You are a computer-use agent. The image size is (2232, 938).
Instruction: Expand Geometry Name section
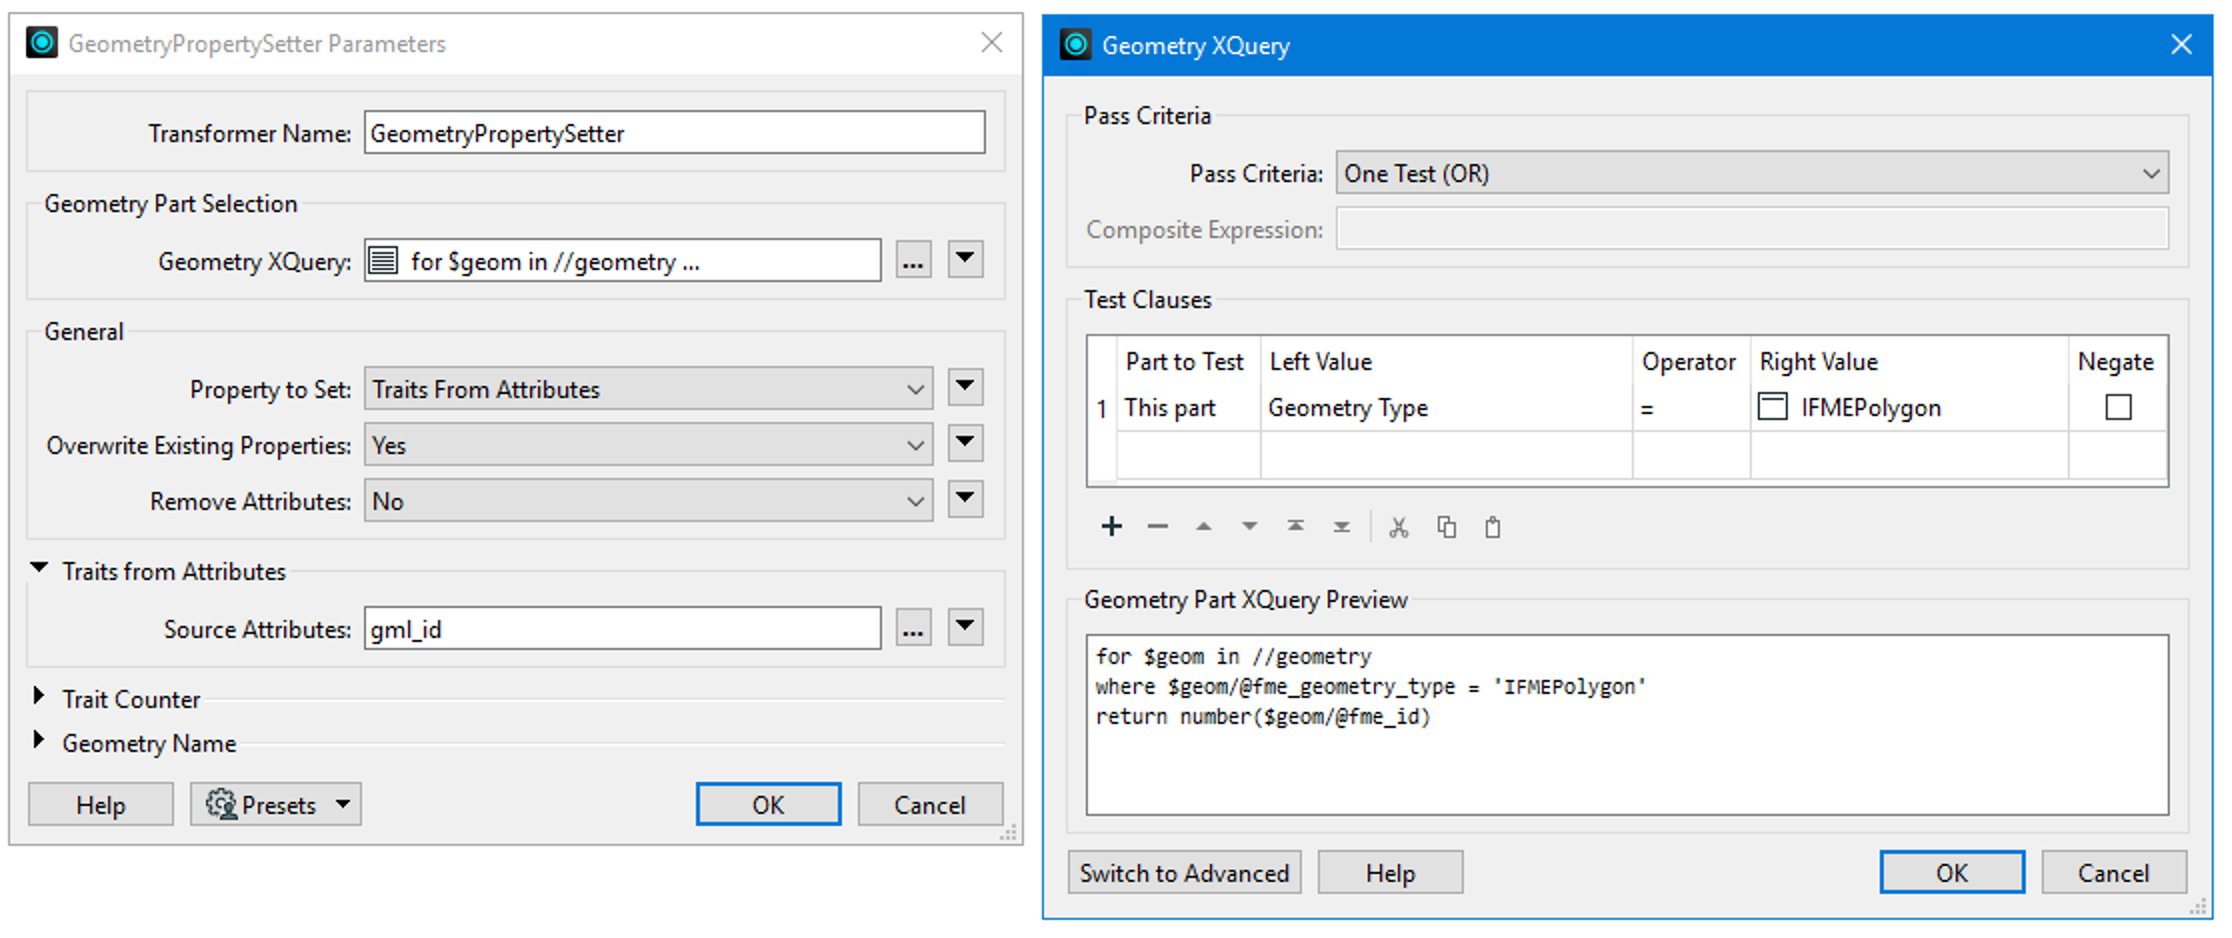[39, 740]
